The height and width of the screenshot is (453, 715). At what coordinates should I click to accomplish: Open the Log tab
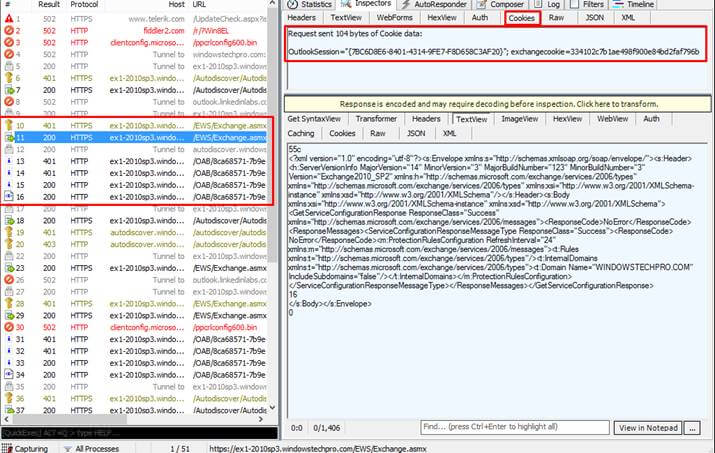coord(548,4)
